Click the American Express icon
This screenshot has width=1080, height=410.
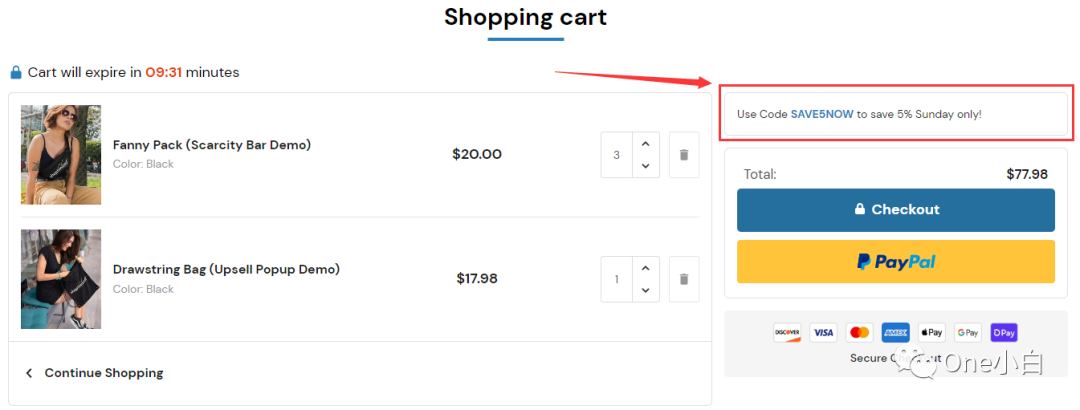[x=895, y=333]
